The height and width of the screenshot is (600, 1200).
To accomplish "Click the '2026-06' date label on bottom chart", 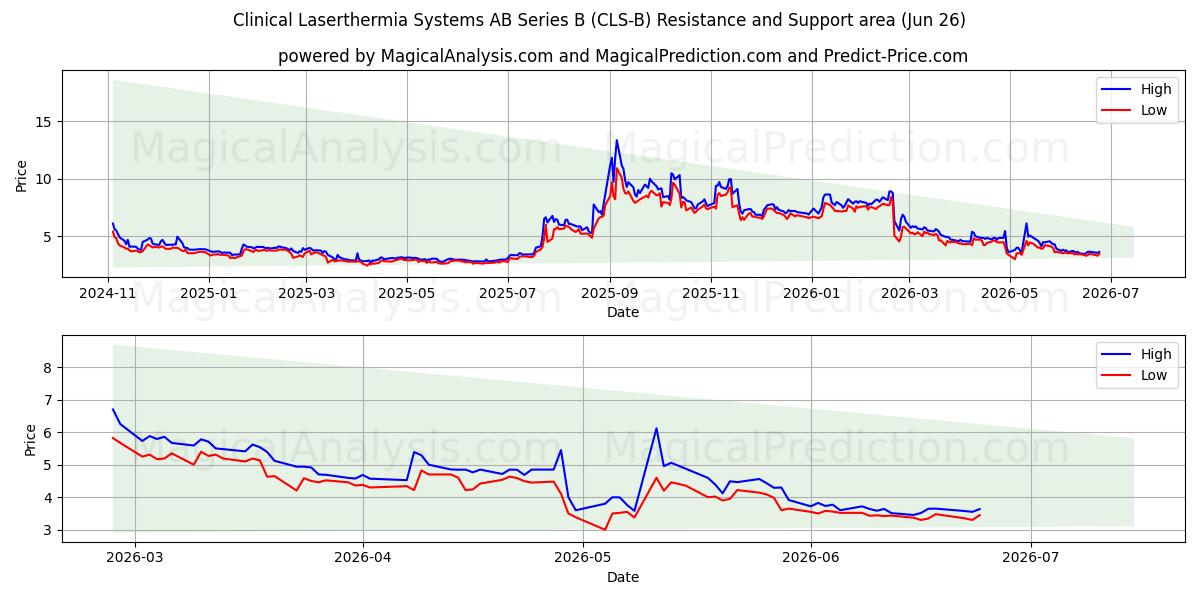I will click(x=810, y=557).
